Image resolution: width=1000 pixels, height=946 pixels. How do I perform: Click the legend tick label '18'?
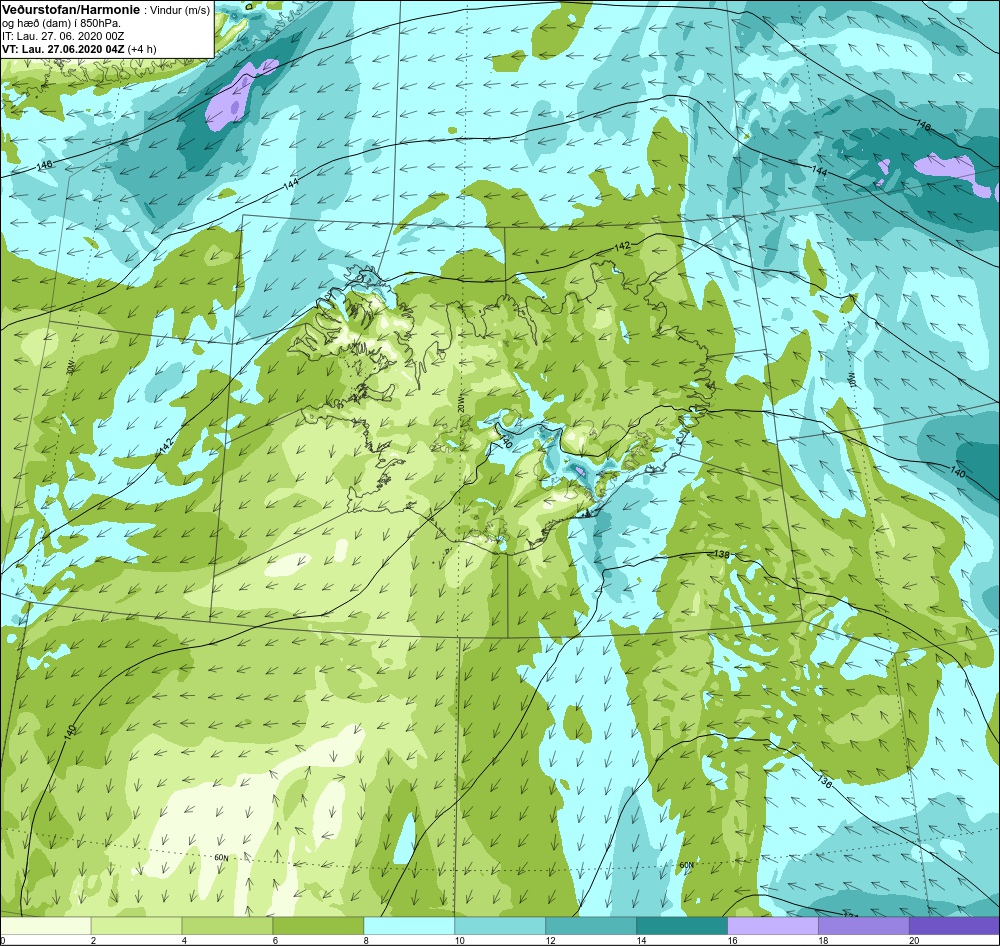[823, 940]
